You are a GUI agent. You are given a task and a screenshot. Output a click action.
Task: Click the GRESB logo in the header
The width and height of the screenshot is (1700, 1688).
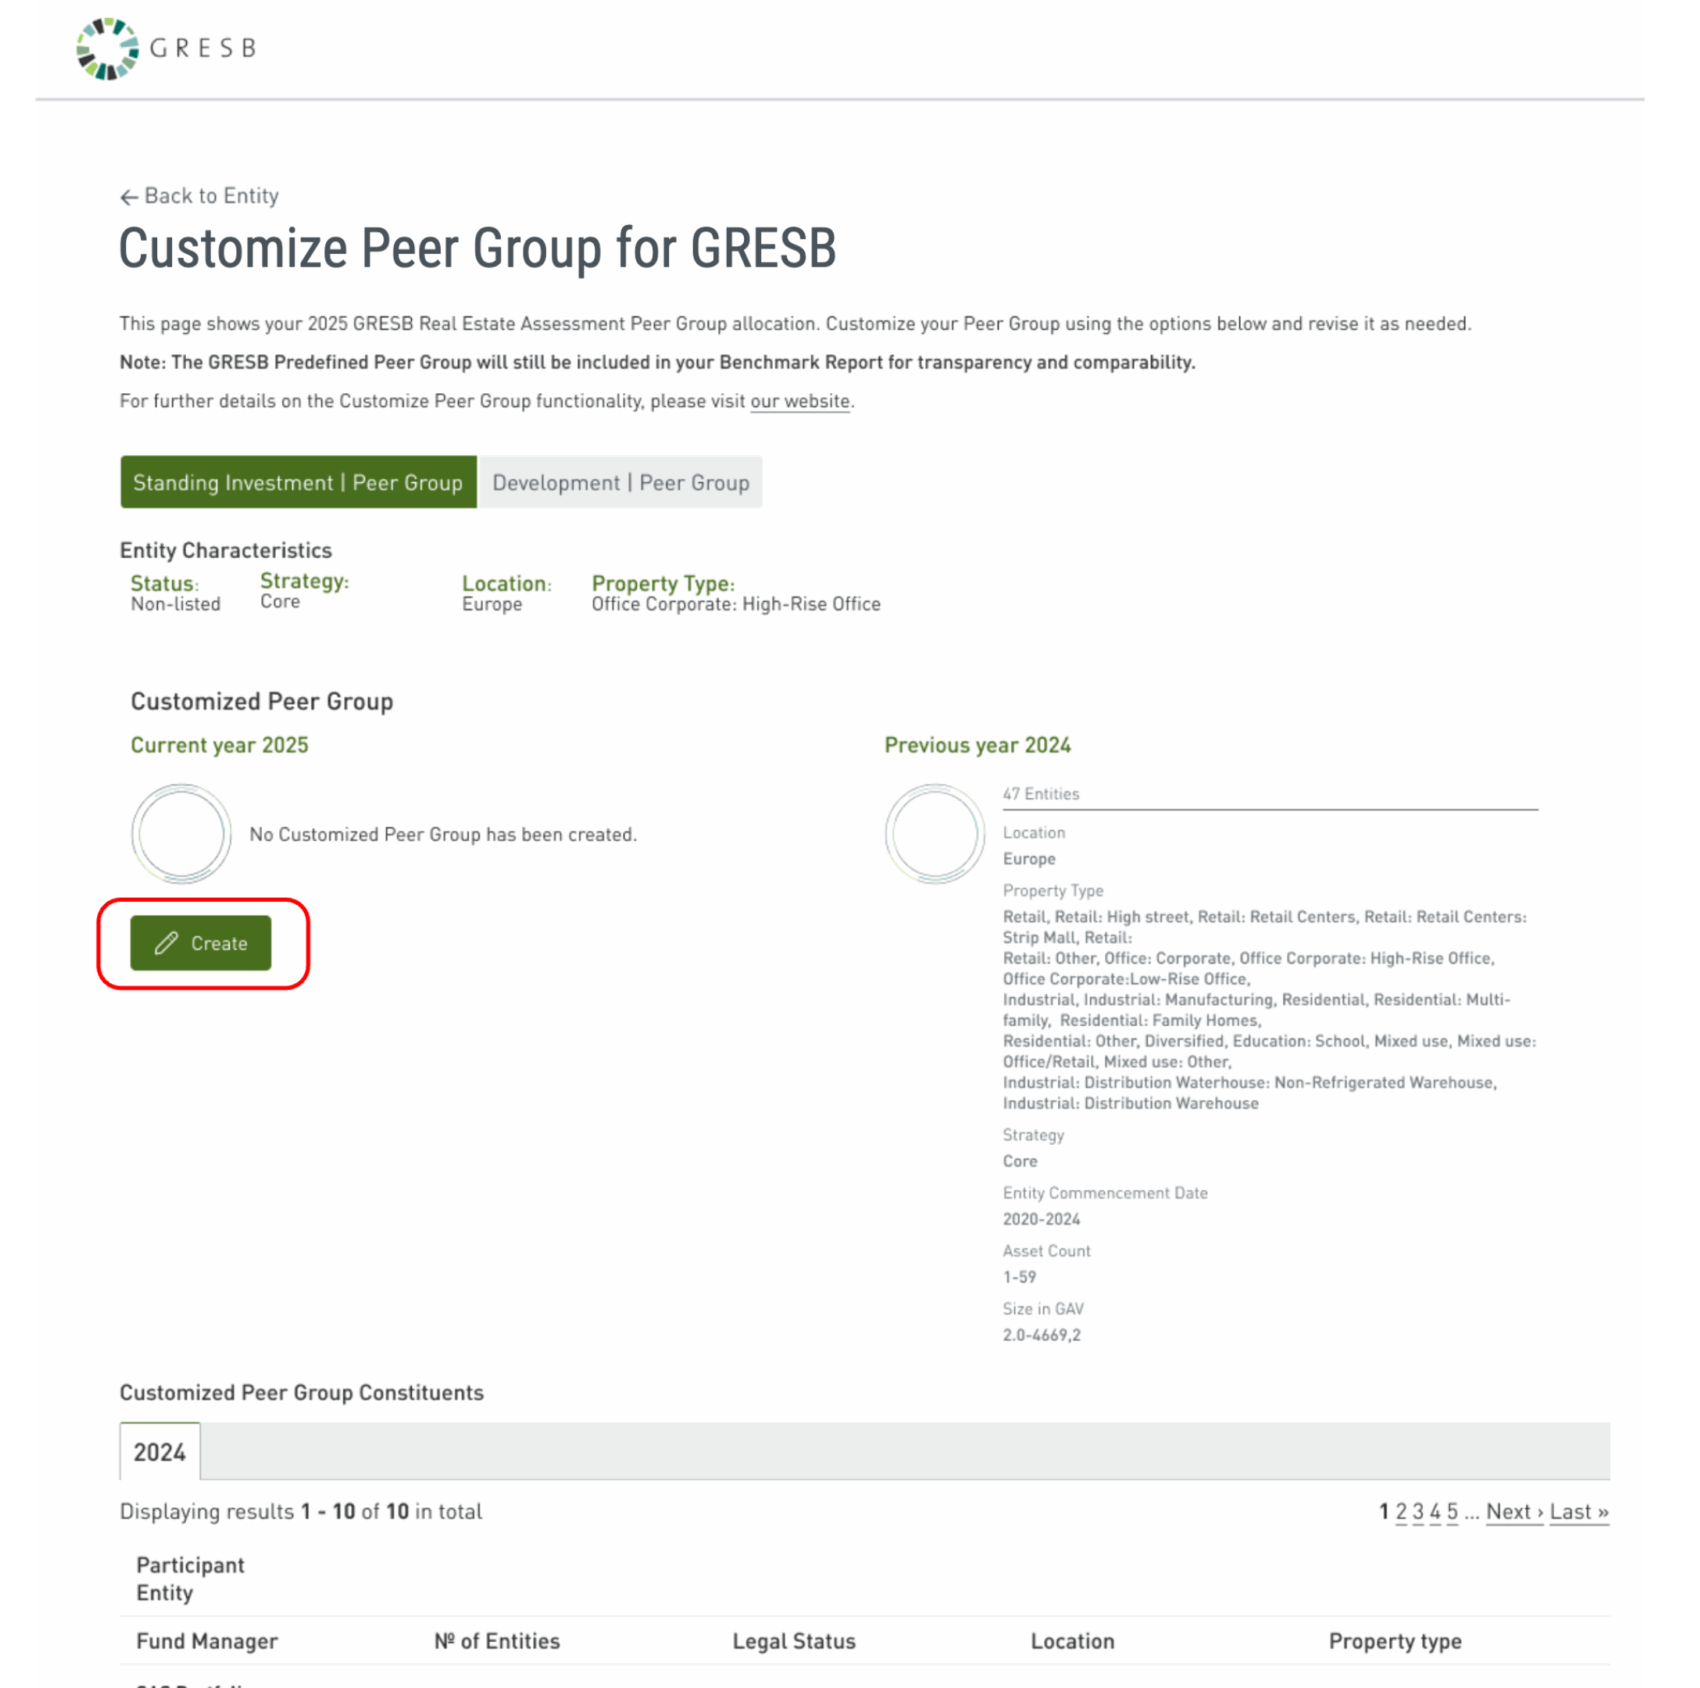(x=166, y=48)
